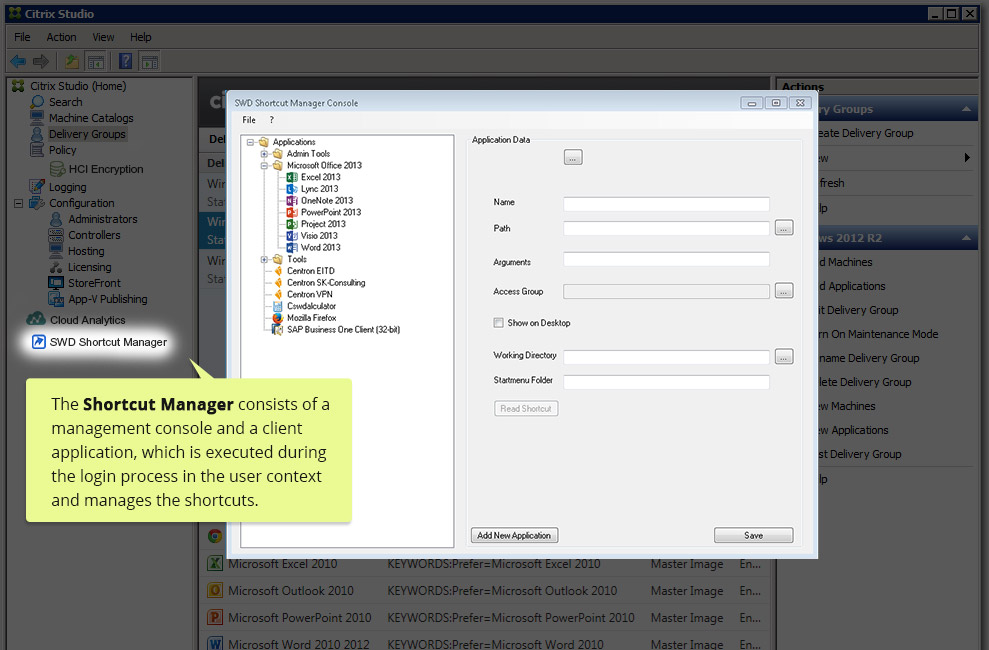Screen dimensions: 989x650
Task: Click into the Arguments input field
Action: tap(666, 259)
